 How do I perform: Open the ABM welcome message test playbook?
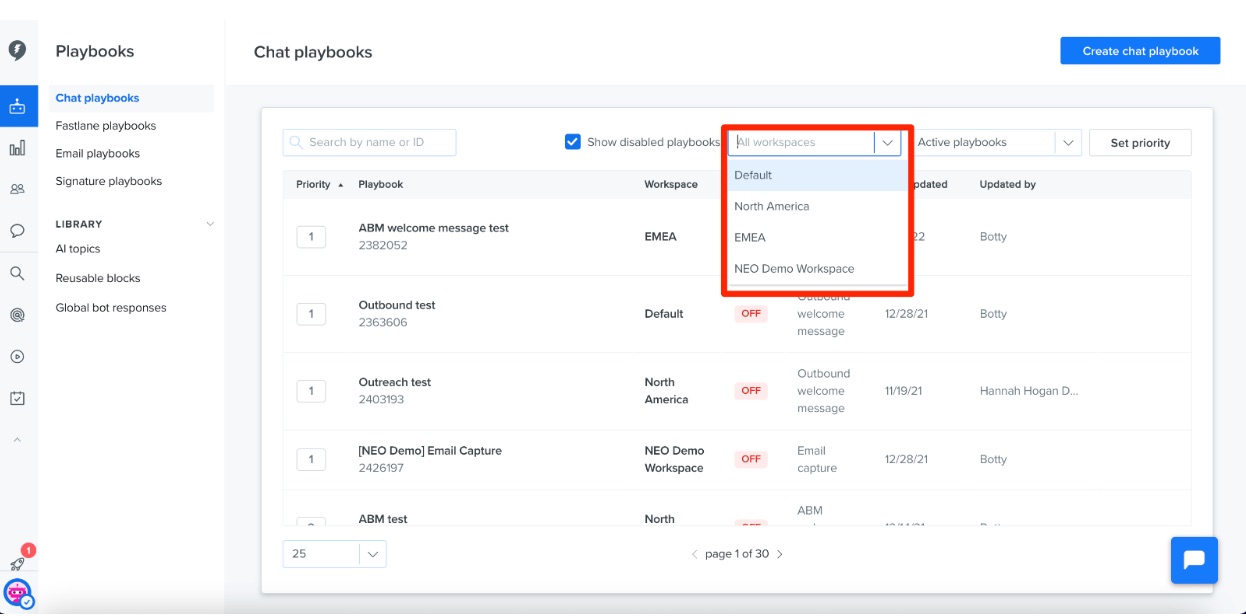(x=434, y=228)
